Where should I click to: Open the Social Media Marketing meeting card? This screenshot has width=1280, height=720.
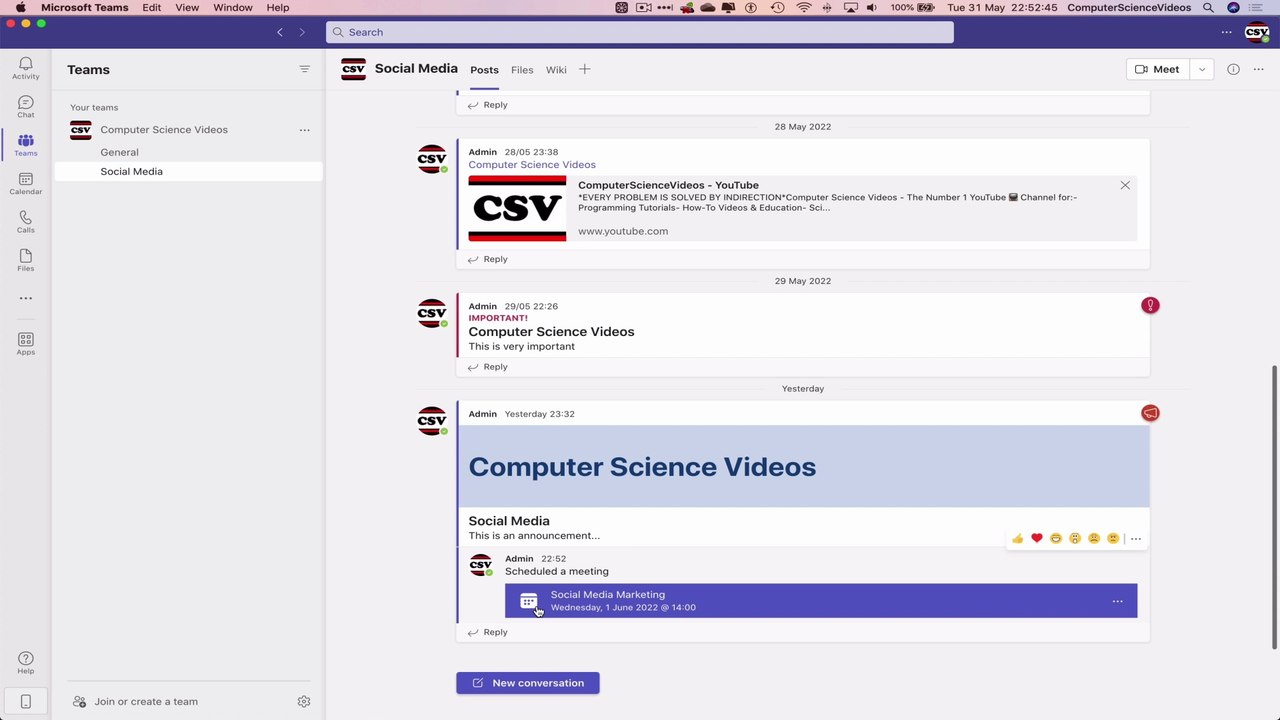click(x=821, y=601)
